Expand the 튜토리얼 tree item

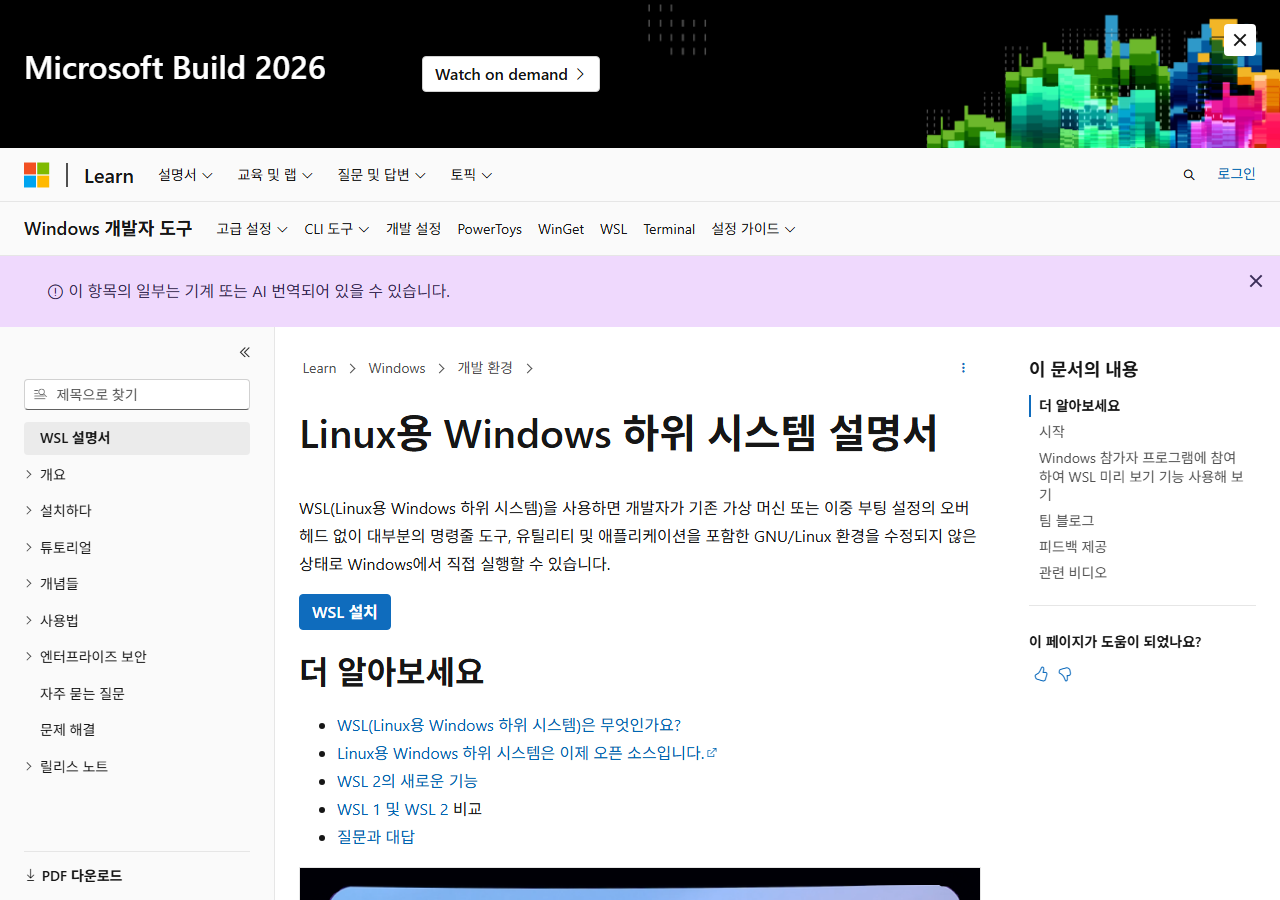(x=137, y=548)
